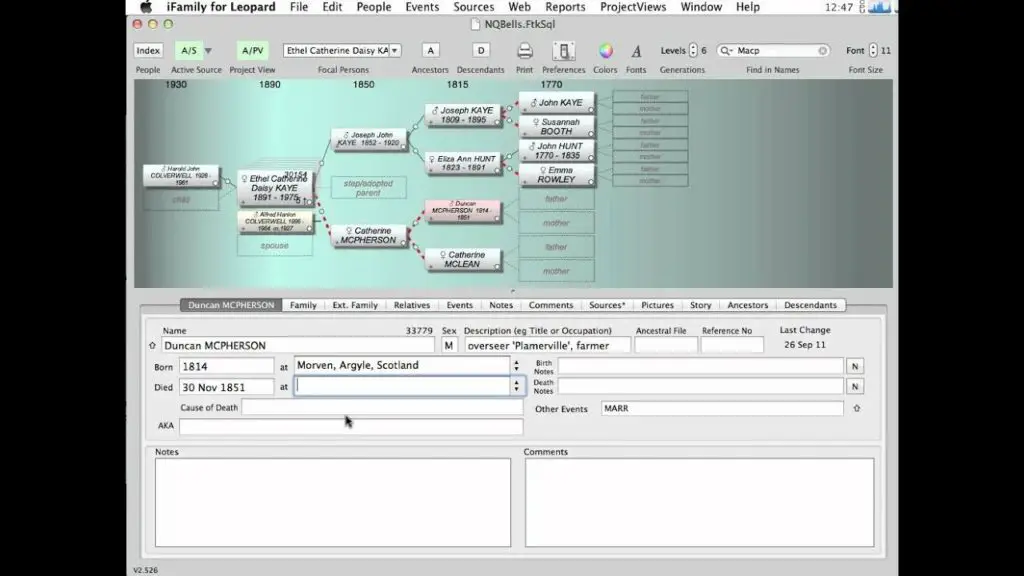Toggle the A/PV Project View button
The image size is (1024, 576).
pos(253,50)
